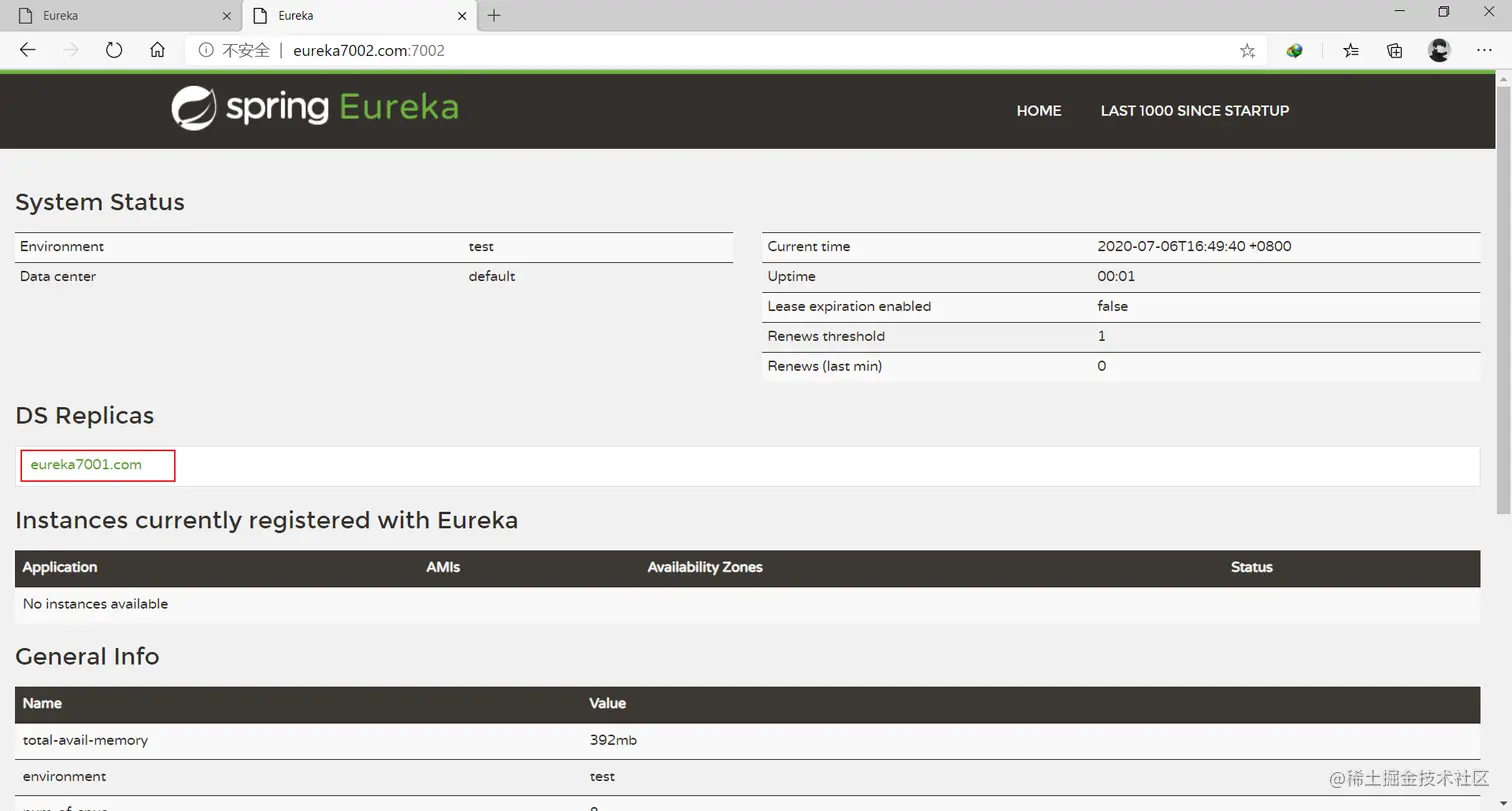Go back with the browser back arrow
This screenshot has height=811, width=1512.
coord(28,50)
